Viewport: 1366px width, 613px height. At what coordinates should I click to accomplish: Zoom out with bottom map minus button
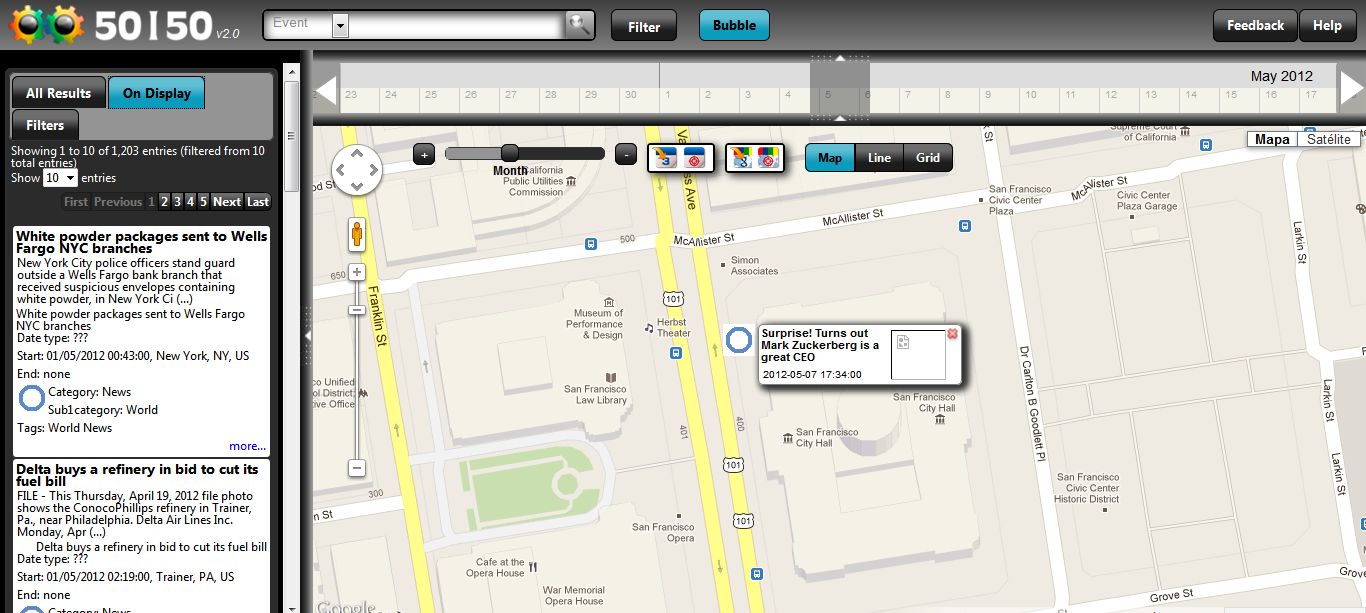357,467
